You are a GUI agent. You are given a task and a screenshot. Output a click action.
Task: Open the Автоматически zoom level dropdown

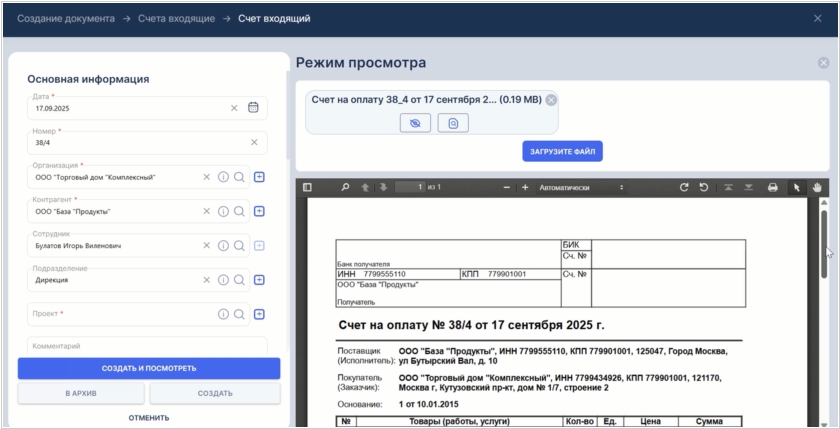click(582, 187)
